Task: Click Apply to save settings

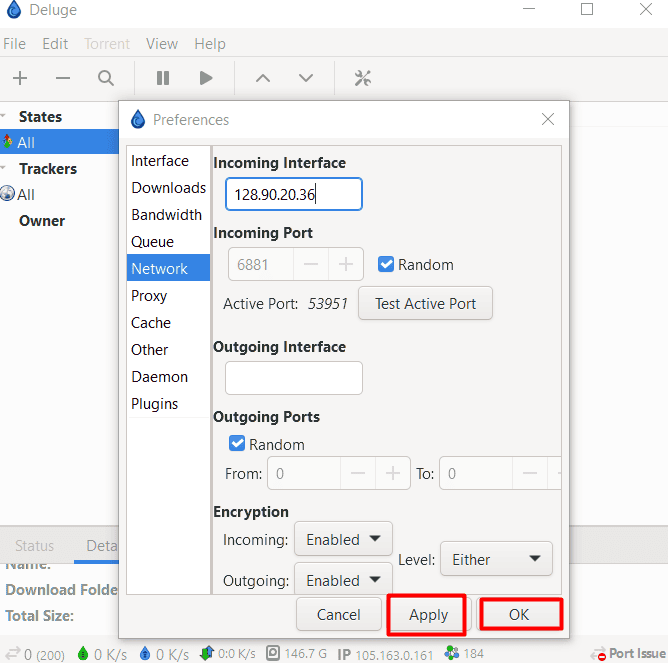Action: 428,615
